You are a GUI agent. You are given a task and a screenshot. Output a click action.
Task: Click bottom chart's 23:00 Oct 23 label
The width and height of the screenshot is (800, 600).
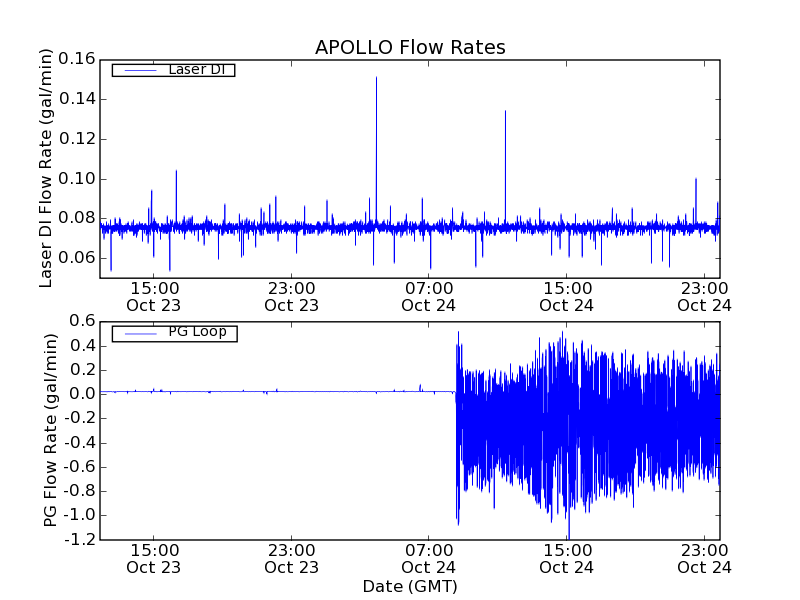(x=291, y=559)
